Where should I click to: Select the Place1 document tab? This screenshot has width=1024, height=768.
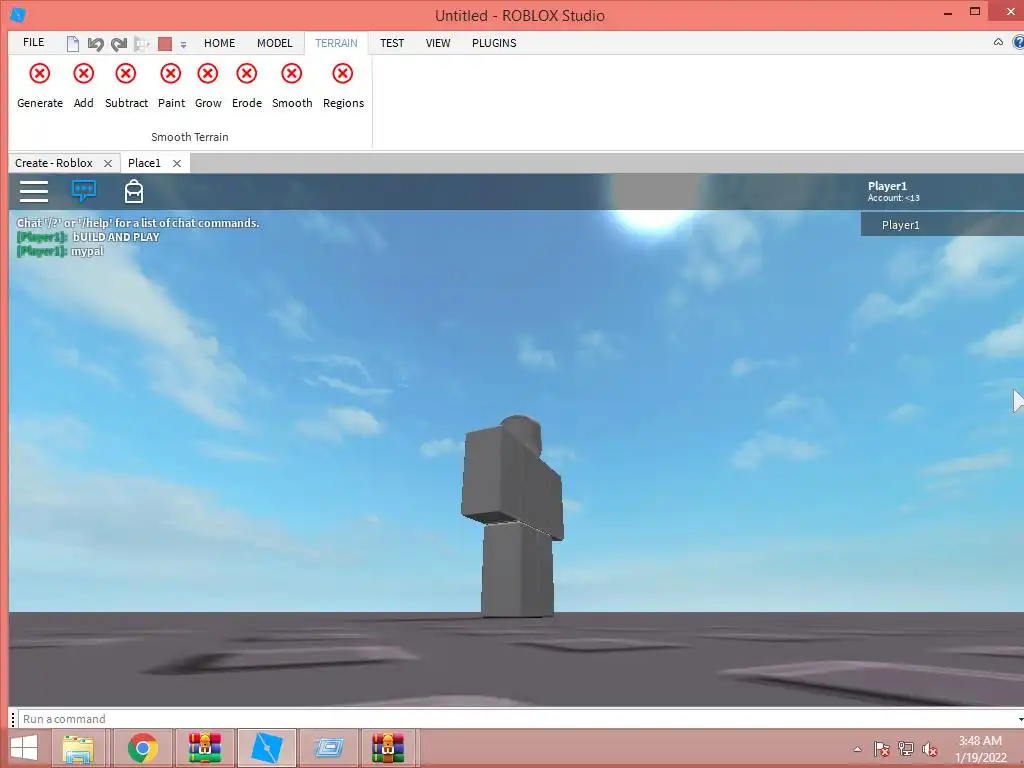pyautogui.click(x=144, y=163)
